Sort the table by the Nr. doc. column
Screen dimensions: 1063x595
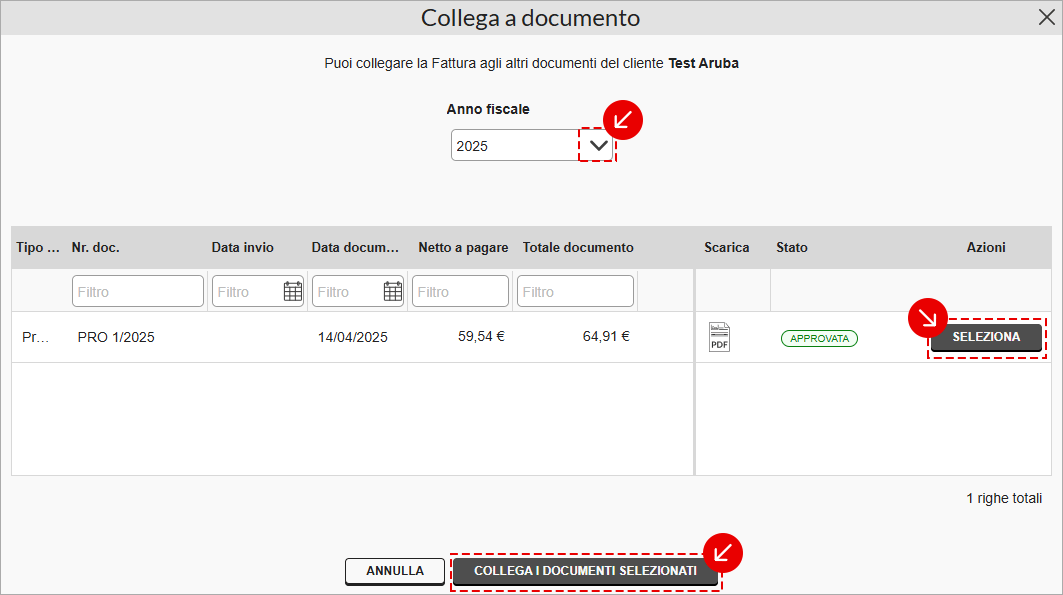coord(96,247)
